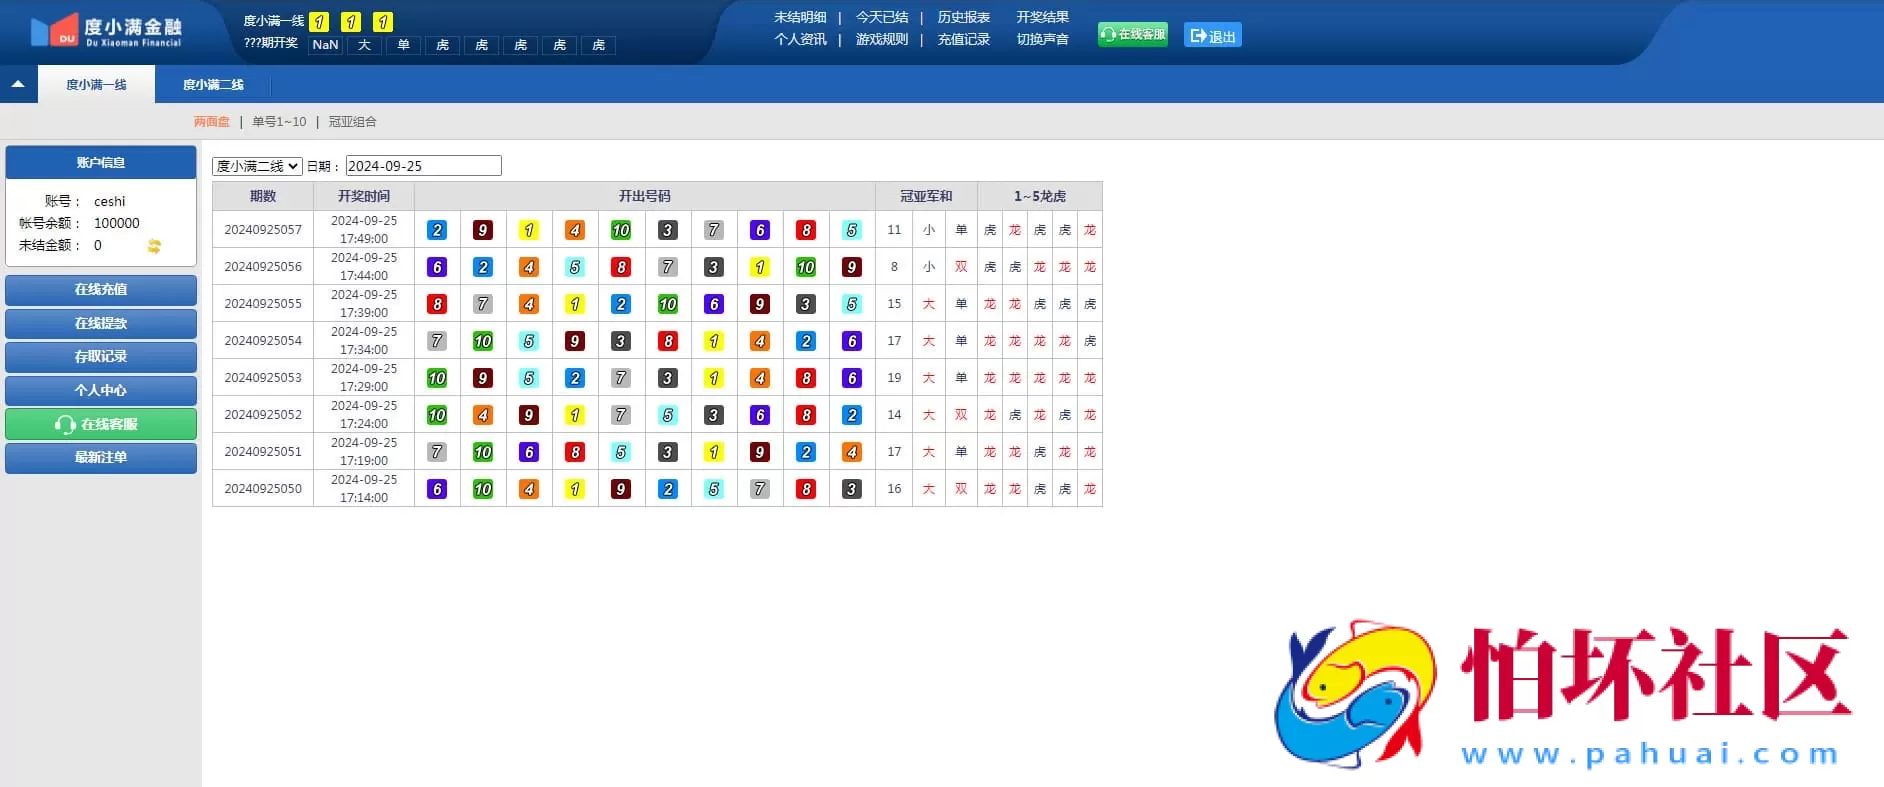Click the fish logo of 怕坏社区 watermark
1884x787 pixels.
point(1356,693)
